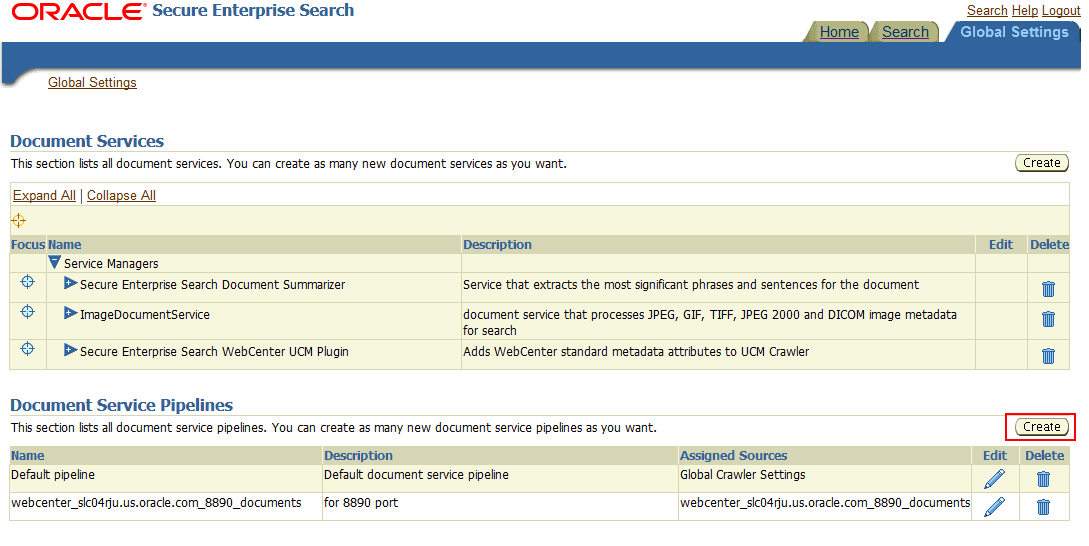Delete the ImageDocumentService entry

1048,318
